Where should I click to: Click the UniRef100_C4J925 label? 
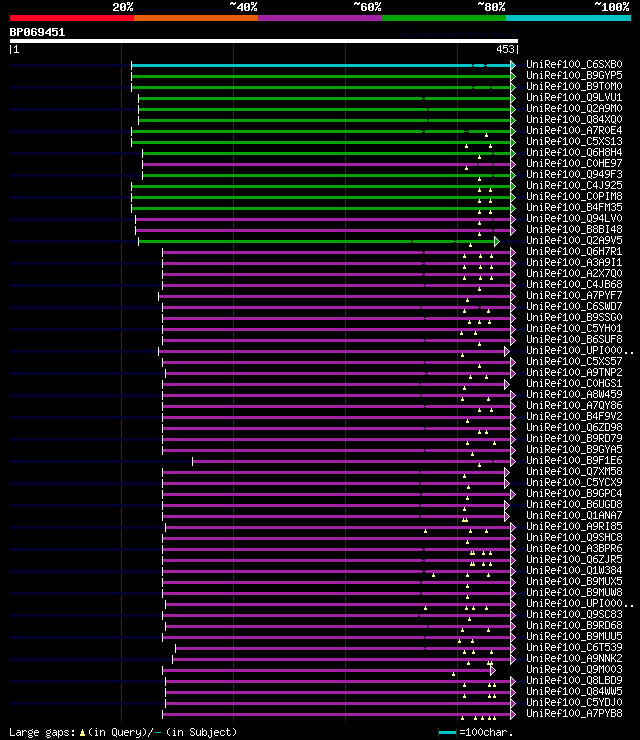tap(574, 185)
